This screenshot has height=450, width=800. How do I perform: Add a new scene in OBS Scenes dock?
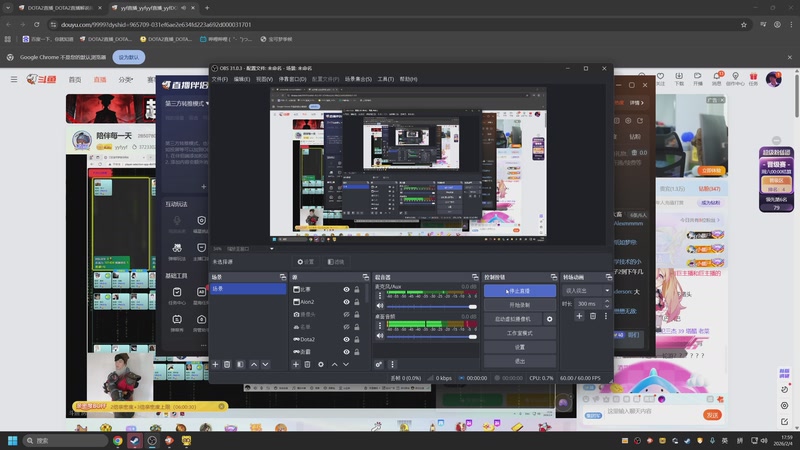coord(215,364)
